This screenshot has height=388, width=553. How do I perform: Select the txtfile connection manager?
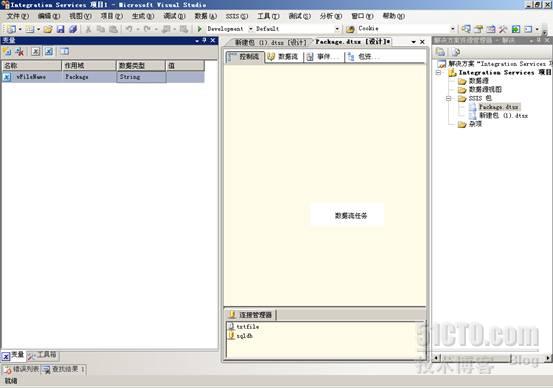click(x=244, y=327)
